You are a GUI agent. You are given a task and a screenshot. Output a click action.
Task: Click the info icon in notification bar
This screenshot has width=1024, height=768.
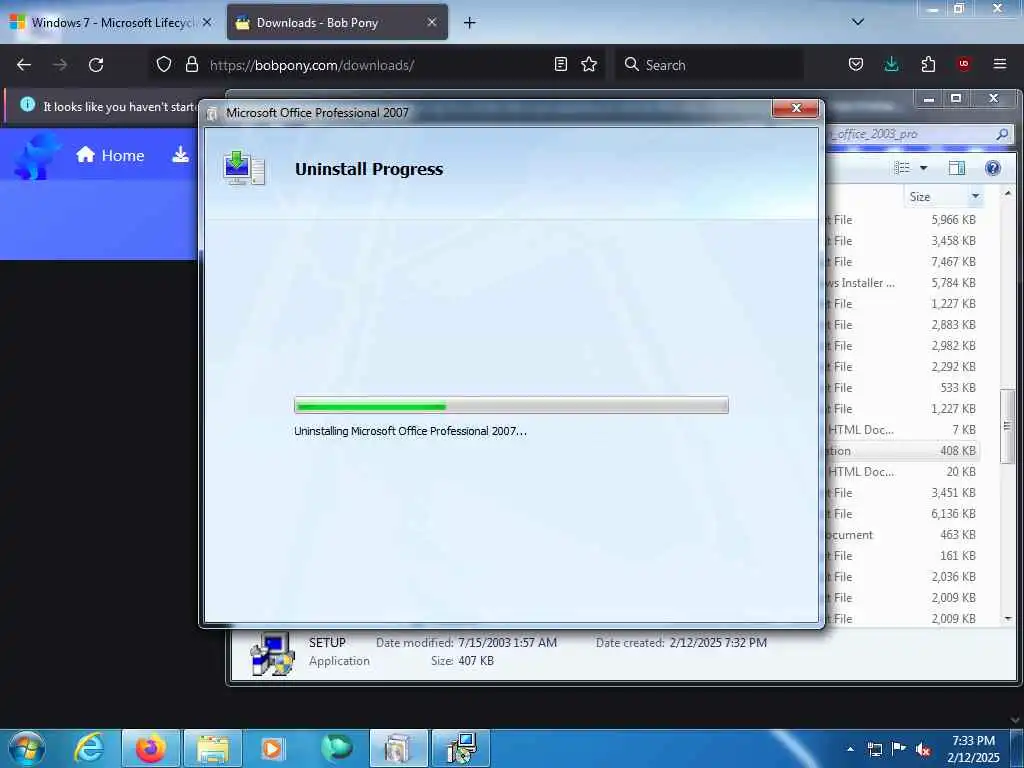coord(27,104)
